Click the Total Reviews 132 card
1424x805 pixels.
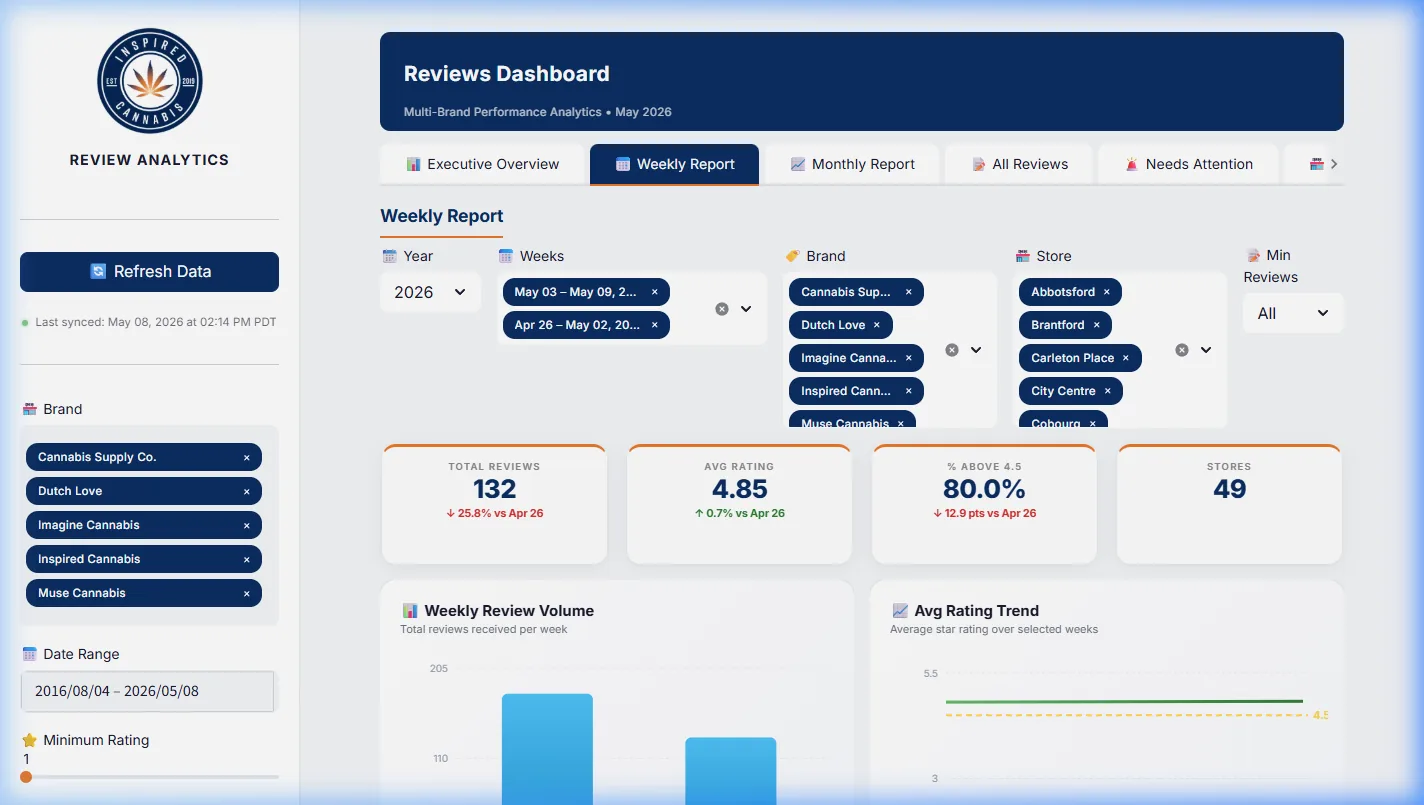tap(494, 504)
